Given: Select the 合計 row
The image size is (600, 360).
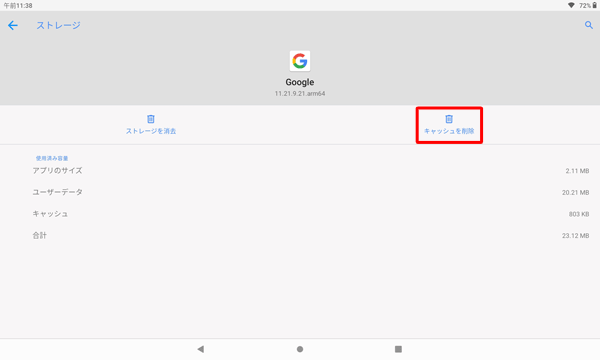Looking at the screenshot, I should click(x=300, y=235).
